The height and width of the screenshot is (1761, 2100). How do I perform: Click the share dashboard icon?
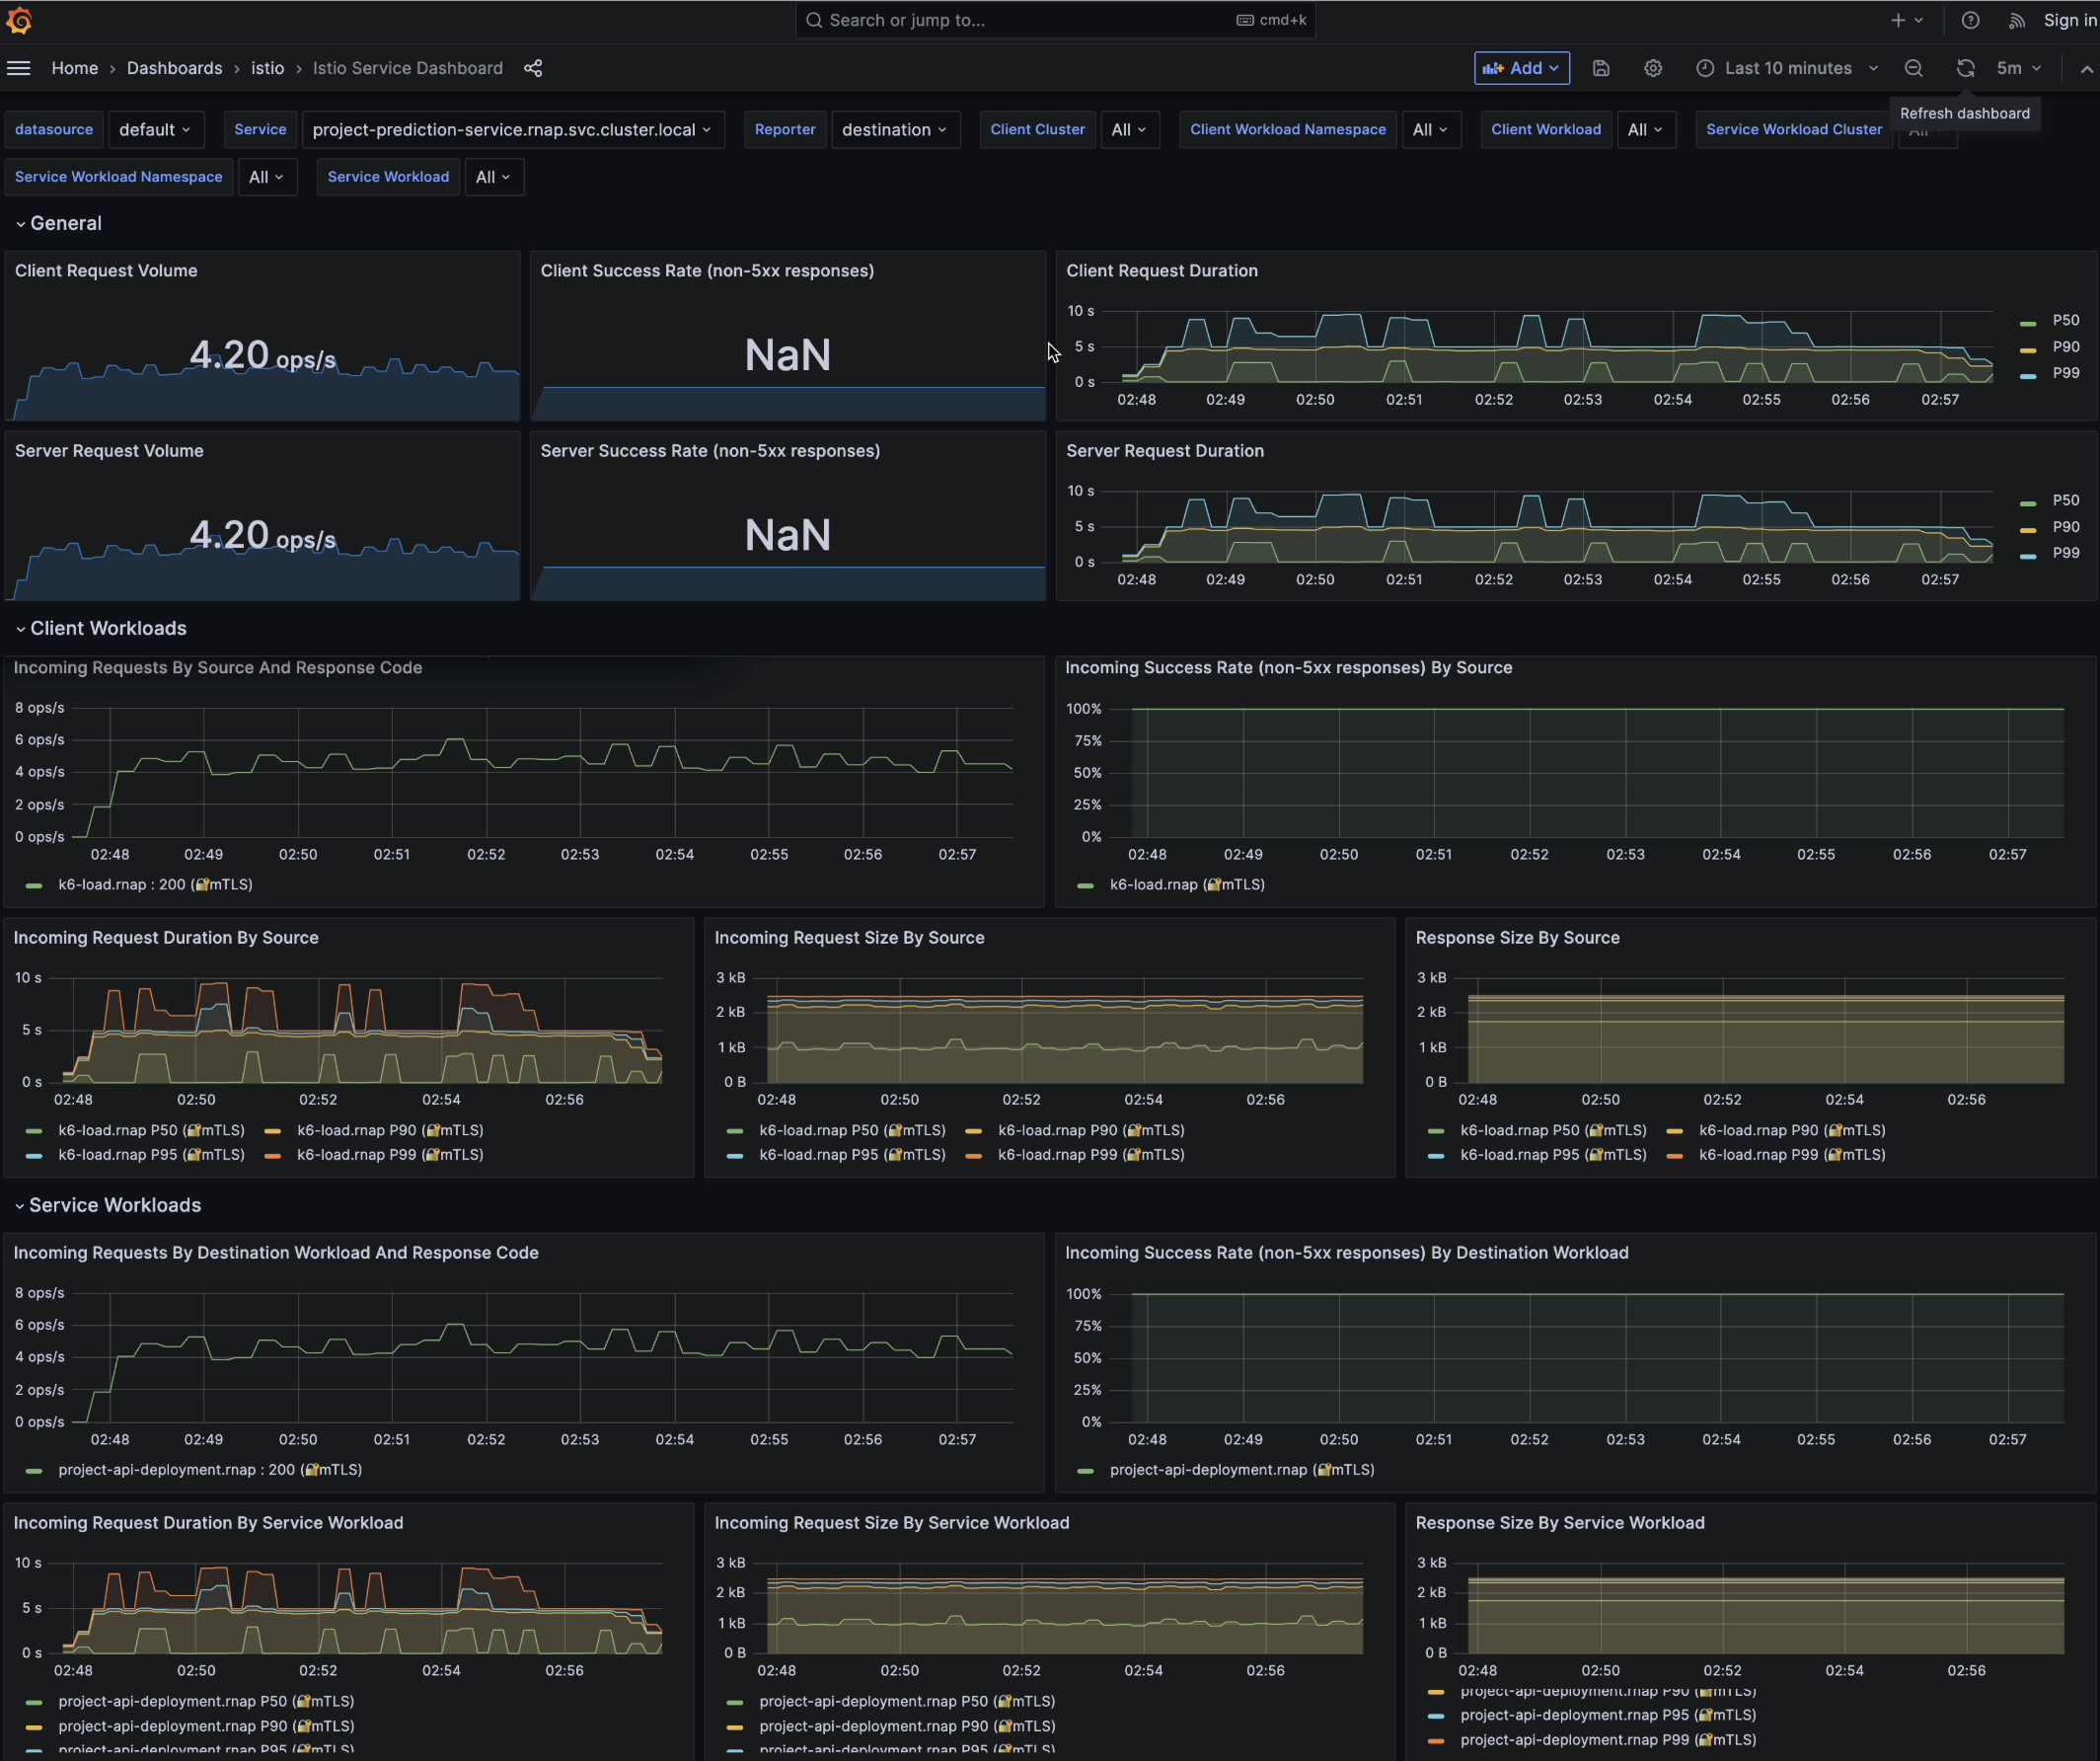coord(533,68)
